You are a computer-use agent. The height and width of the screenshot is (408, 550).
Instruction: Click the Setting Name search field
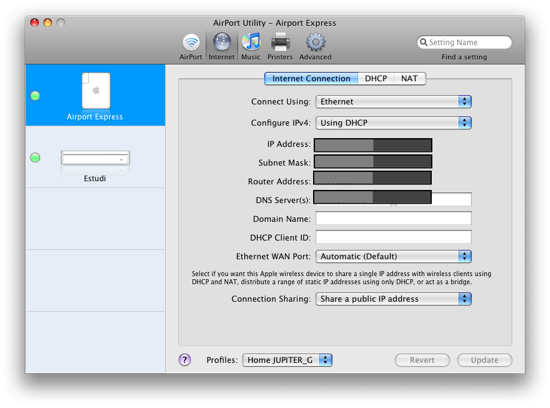coord(464,42)
